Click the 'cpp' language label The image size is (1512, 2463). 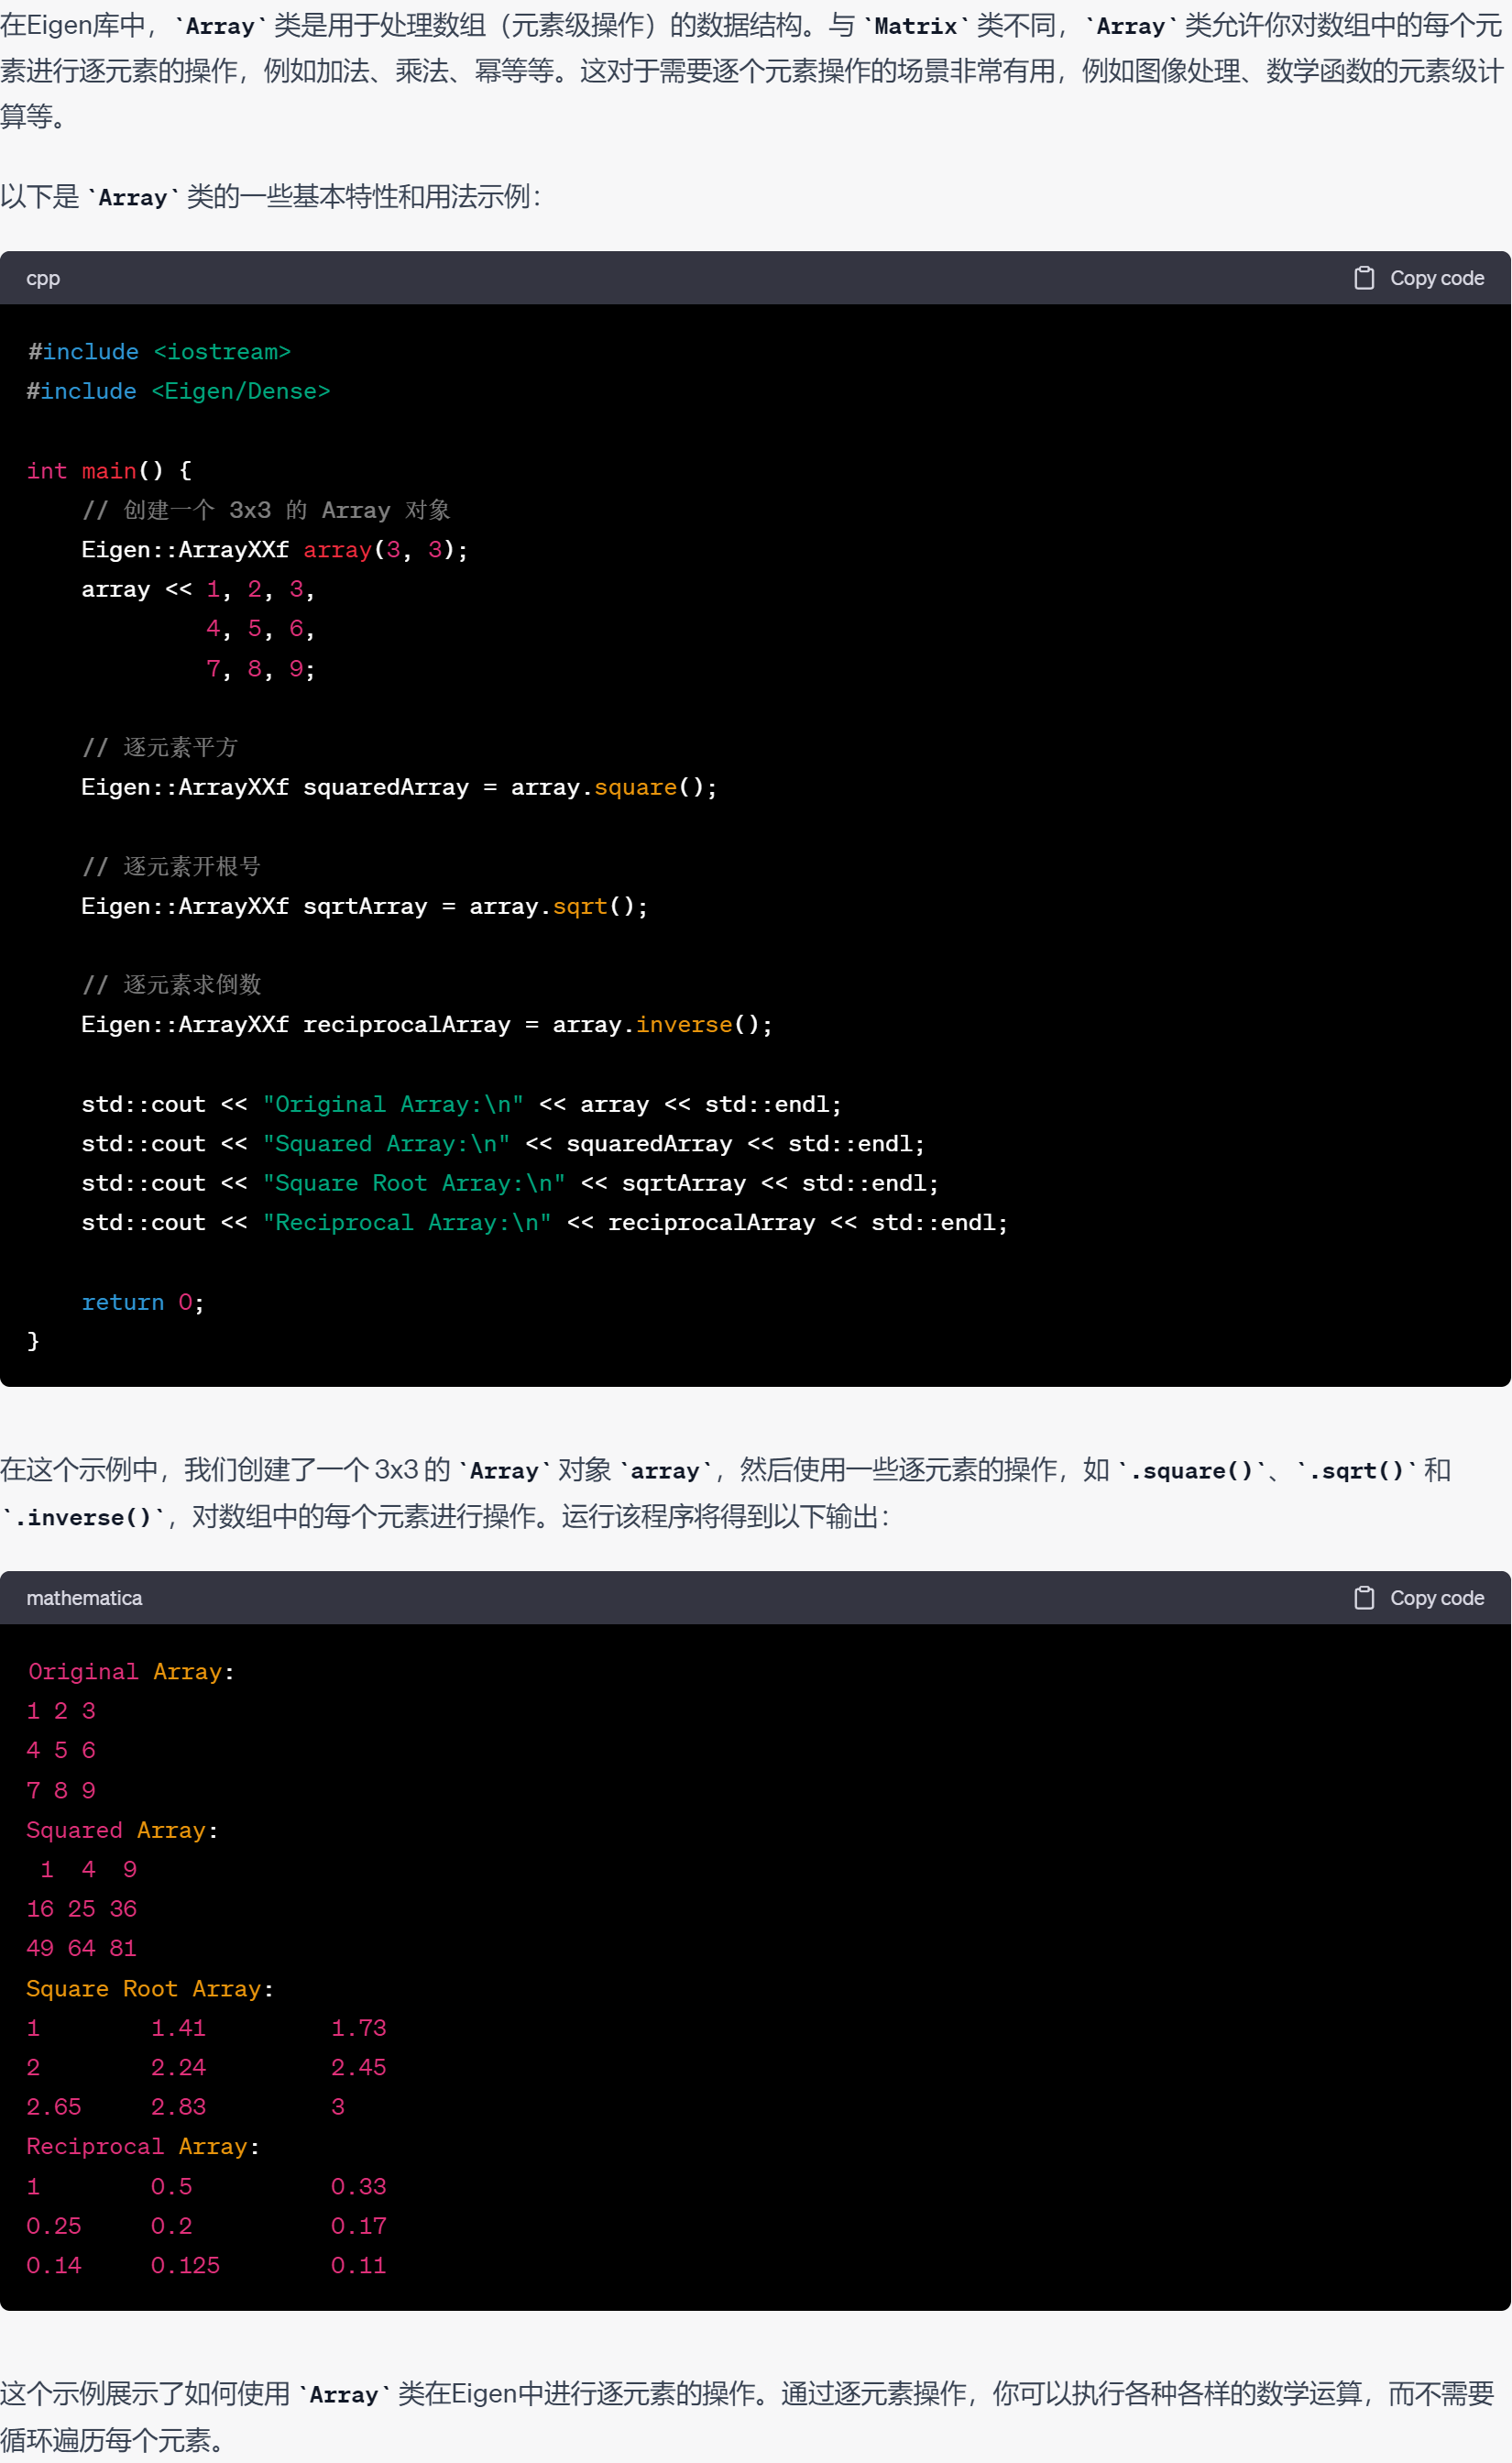click(43, 278)
